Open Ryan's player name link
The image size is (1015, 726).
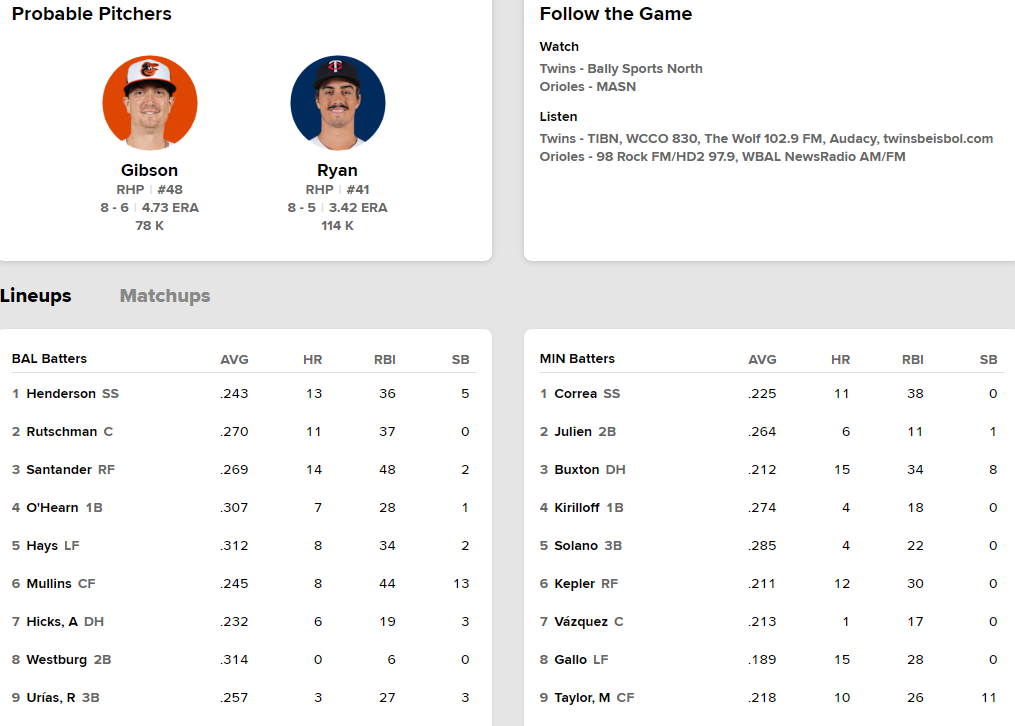click(x=338, y=170)
